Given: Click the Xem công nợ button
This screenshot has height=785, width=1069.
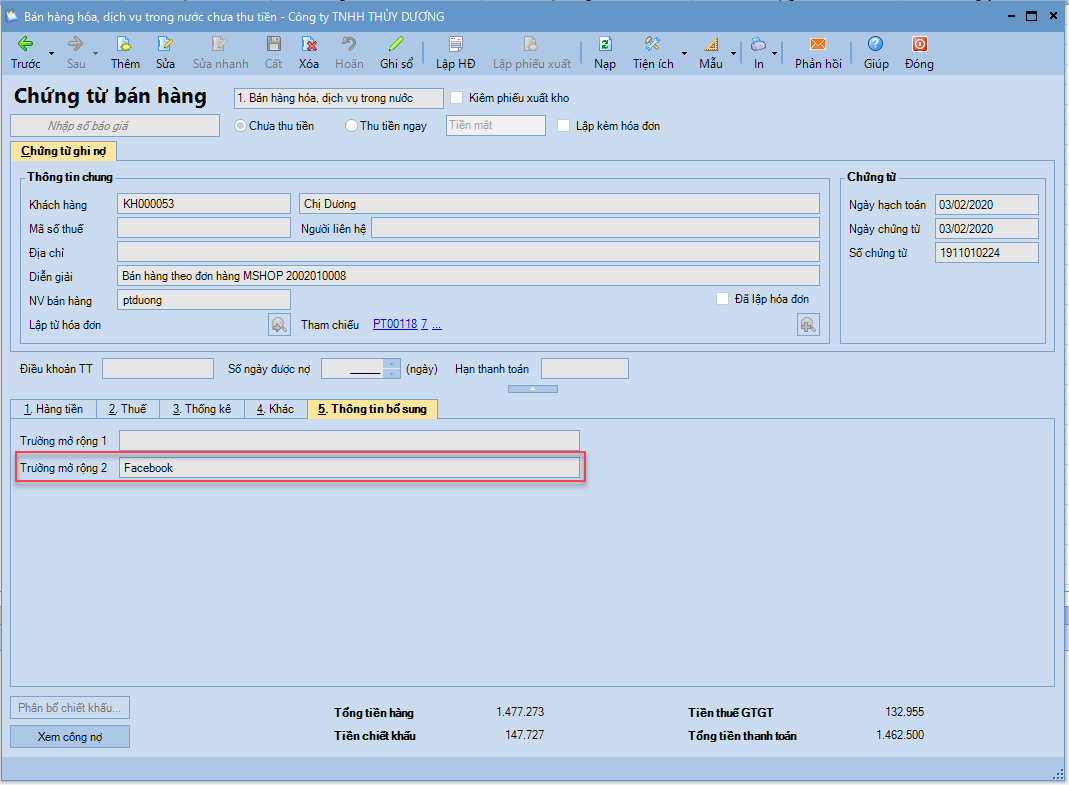Looking at the screenshot, I should point(70,737).
